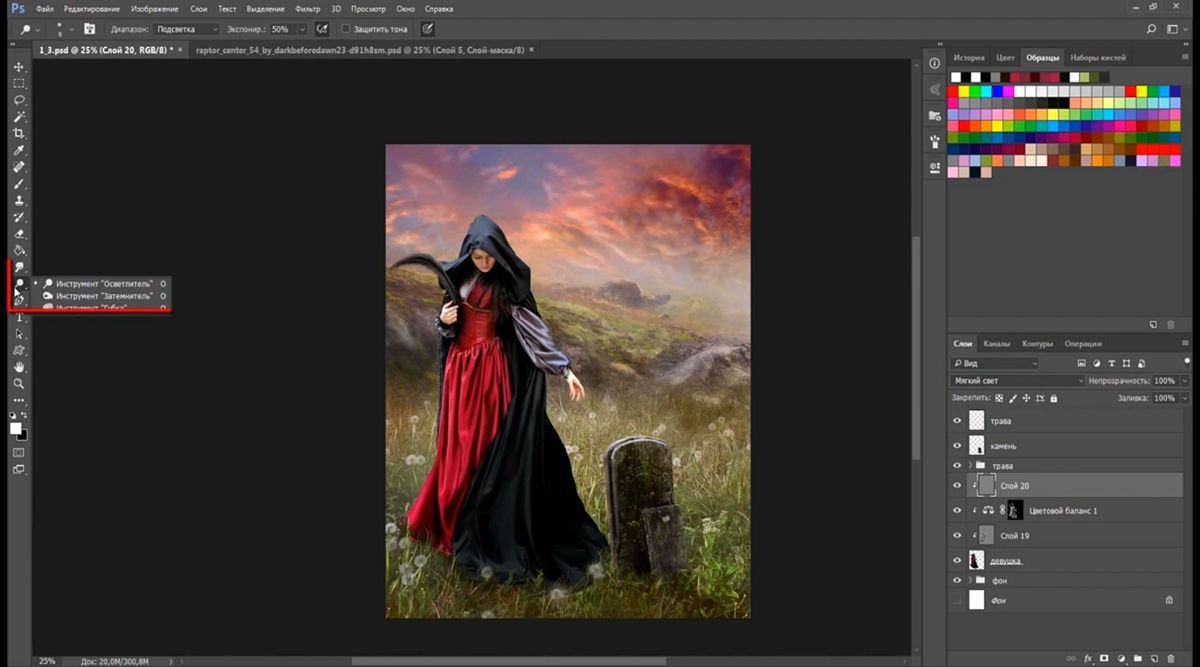The image size is (1200, 667).
Task: Click the Change Screen Mode icon
Action: pyautogui.click(x=19, y=469)
